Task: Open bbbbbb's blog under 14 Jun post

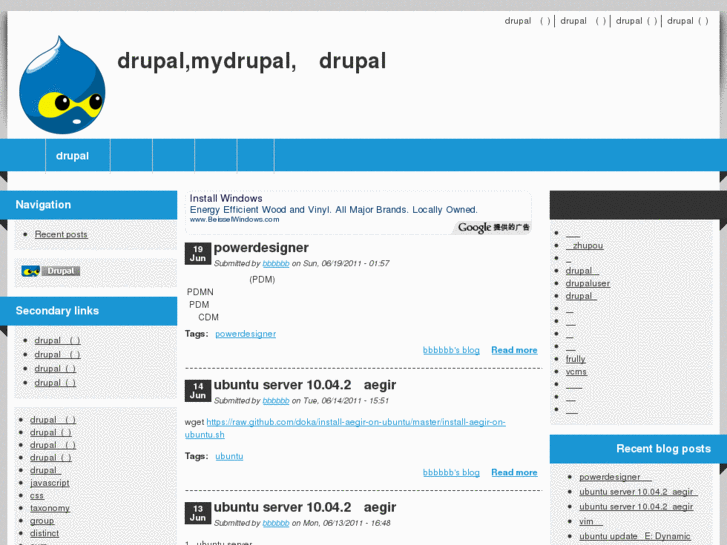Action: 451,473
